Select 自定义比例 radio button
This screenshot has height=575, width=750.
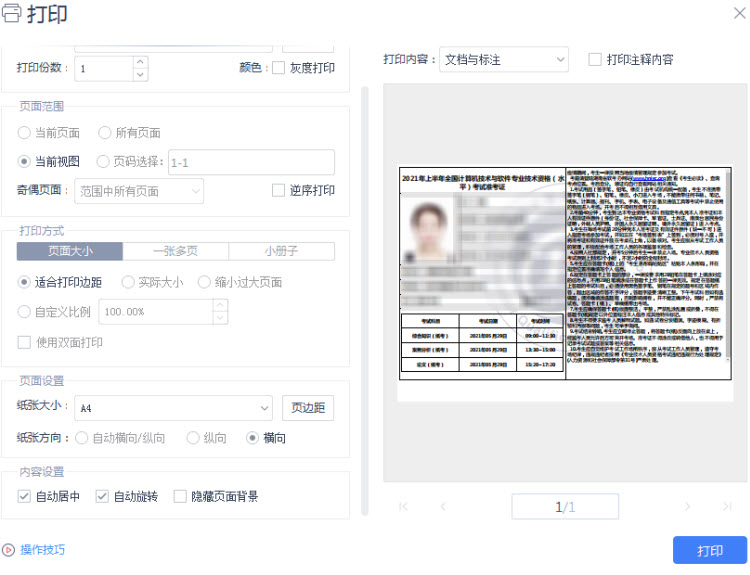tap(24, 312)
